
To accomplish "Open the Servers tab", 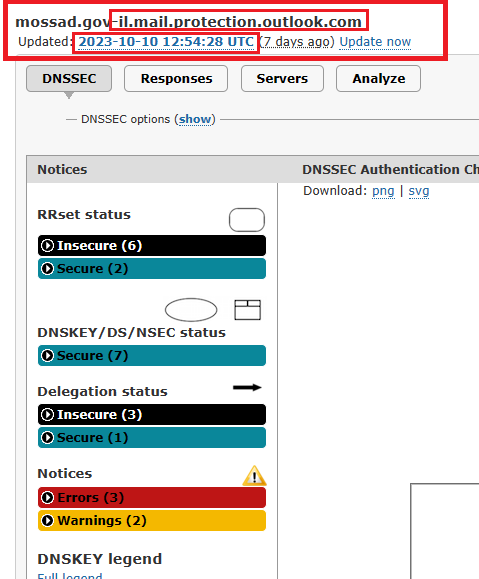I will click(282, 79).
